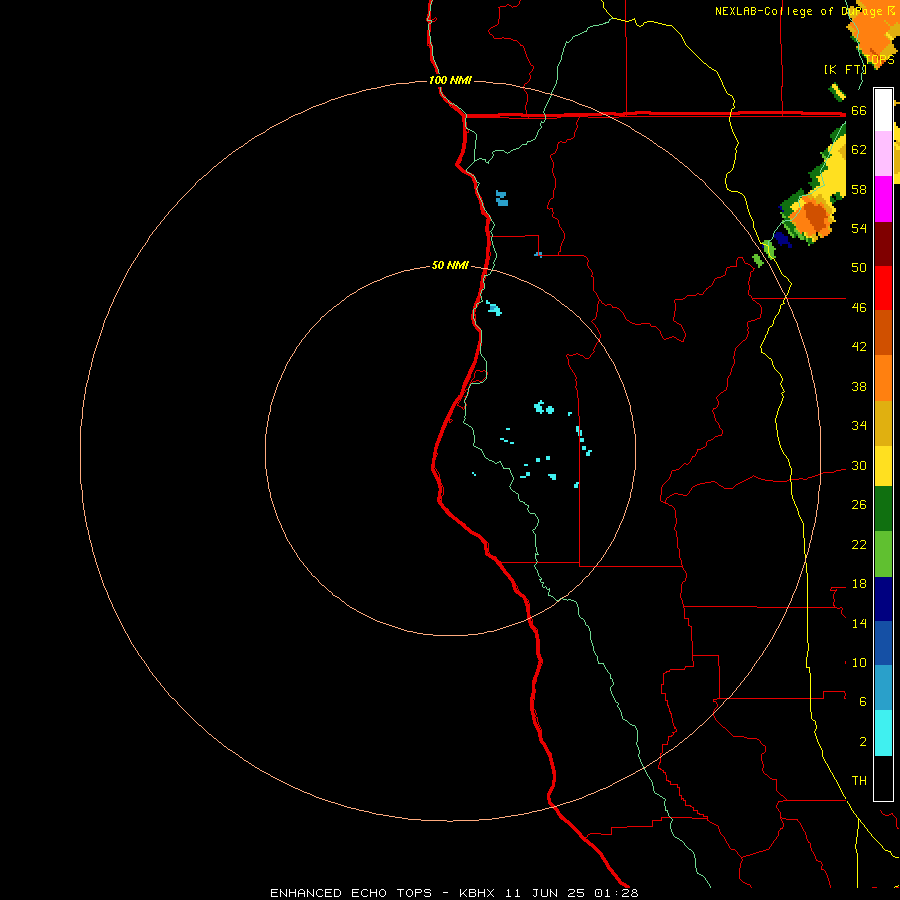Click the yellow legend color band
The image size is (900, 900).
[883, 466]
